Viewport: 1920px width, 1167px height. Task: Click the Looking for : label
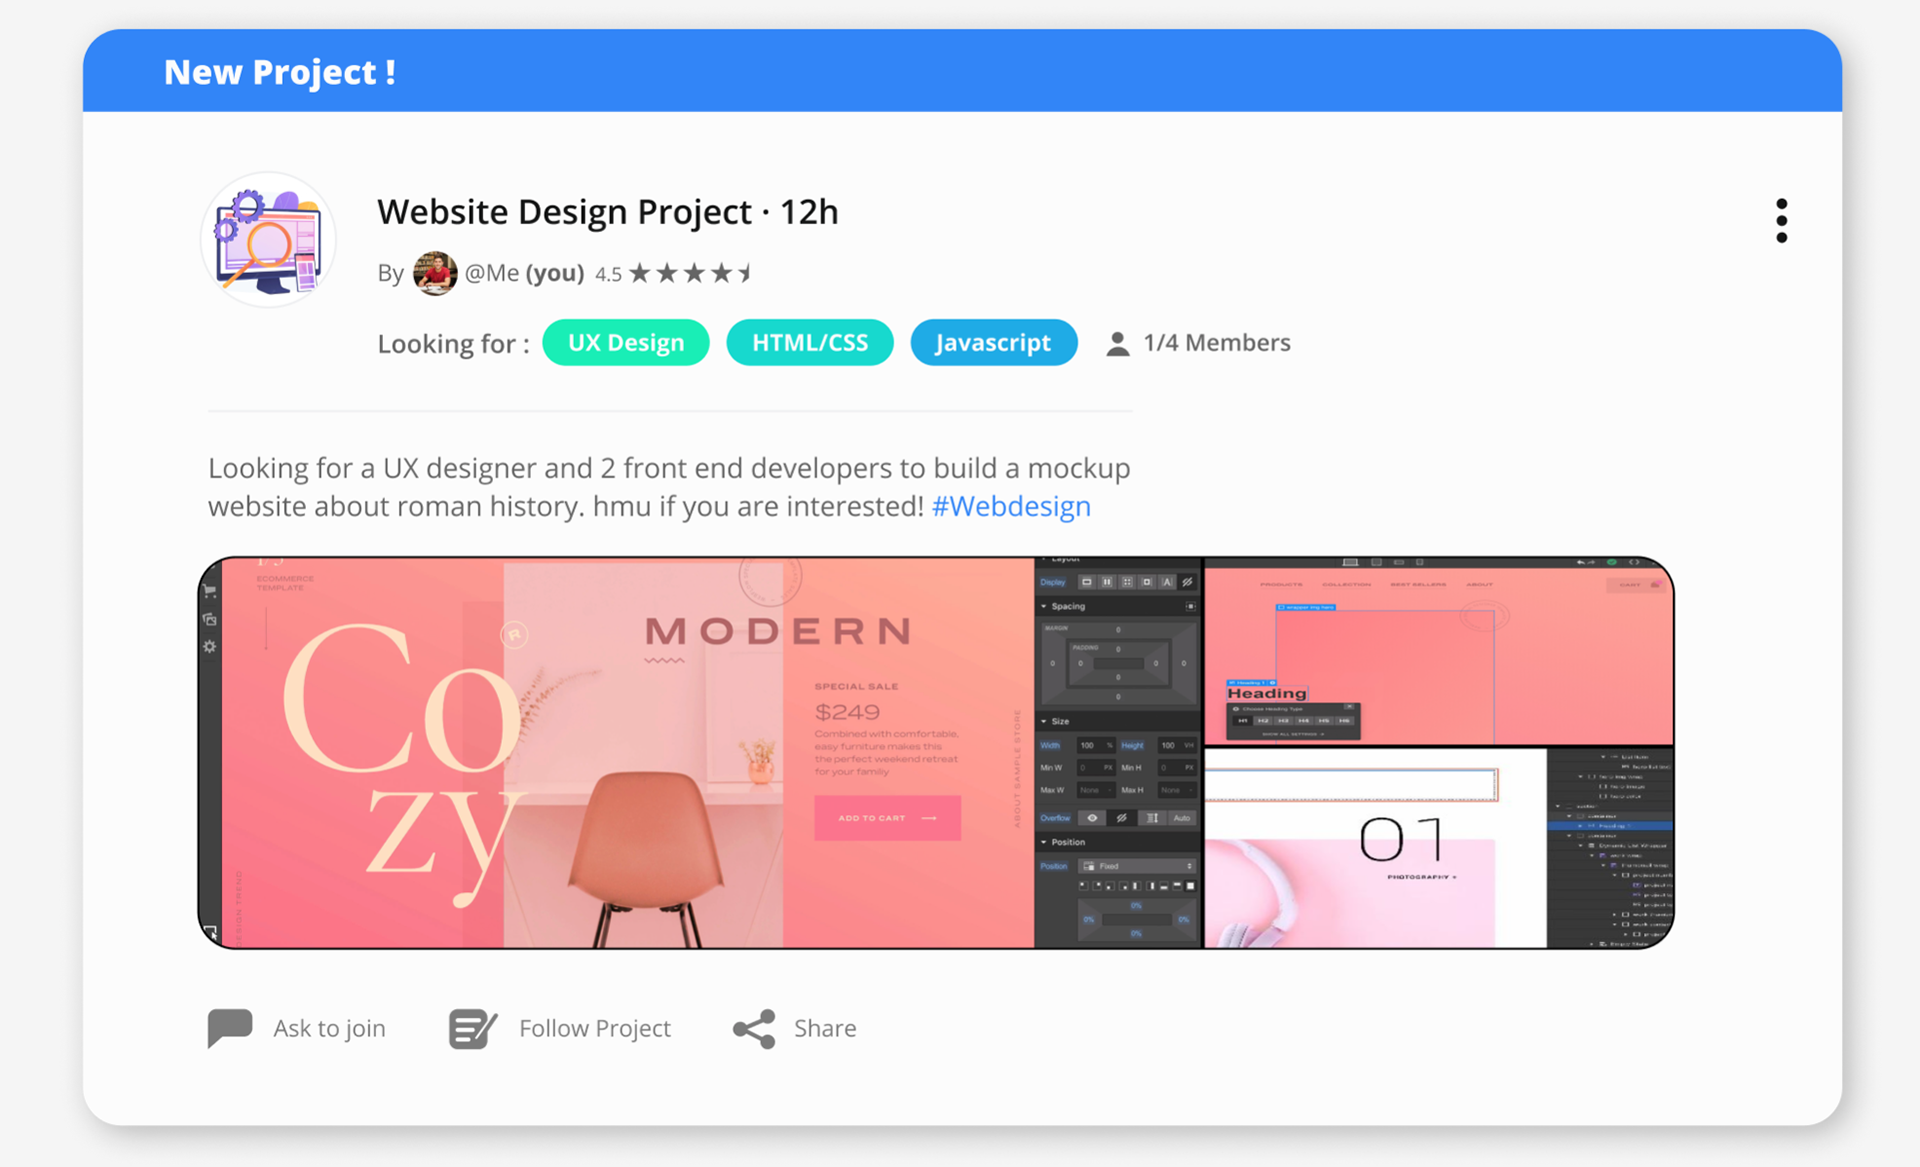click(453, 344)
